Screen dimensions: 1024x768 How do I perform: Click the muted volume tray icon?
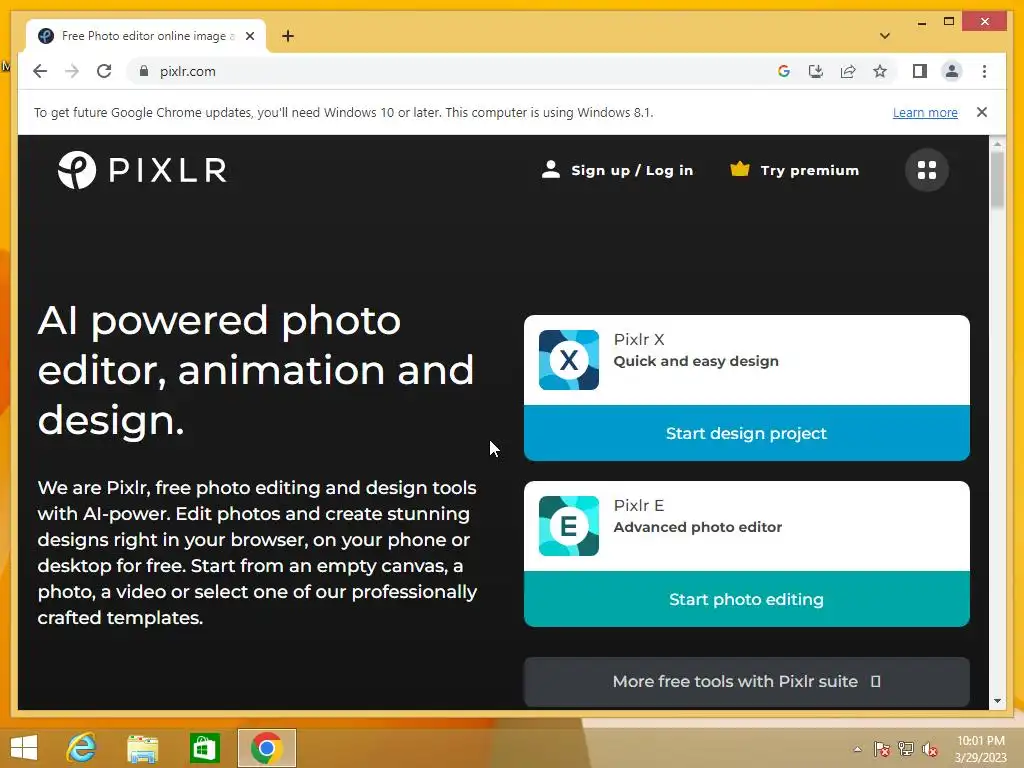[x=930, y=749]
